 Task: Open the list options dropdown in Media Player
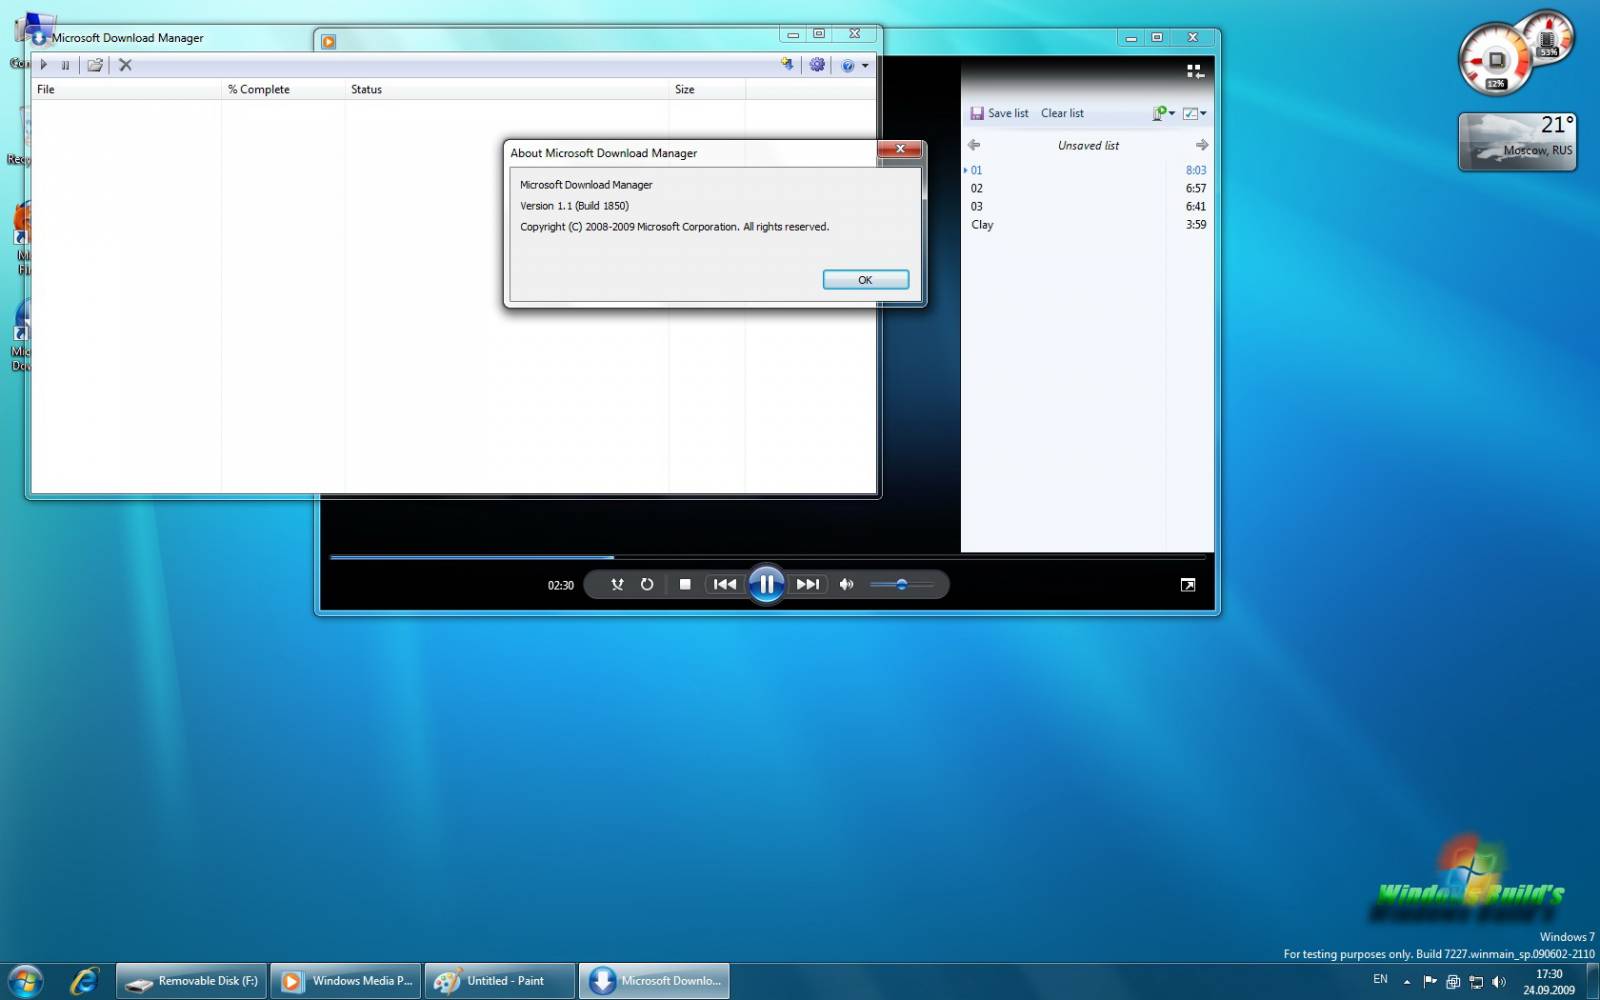1163,113
